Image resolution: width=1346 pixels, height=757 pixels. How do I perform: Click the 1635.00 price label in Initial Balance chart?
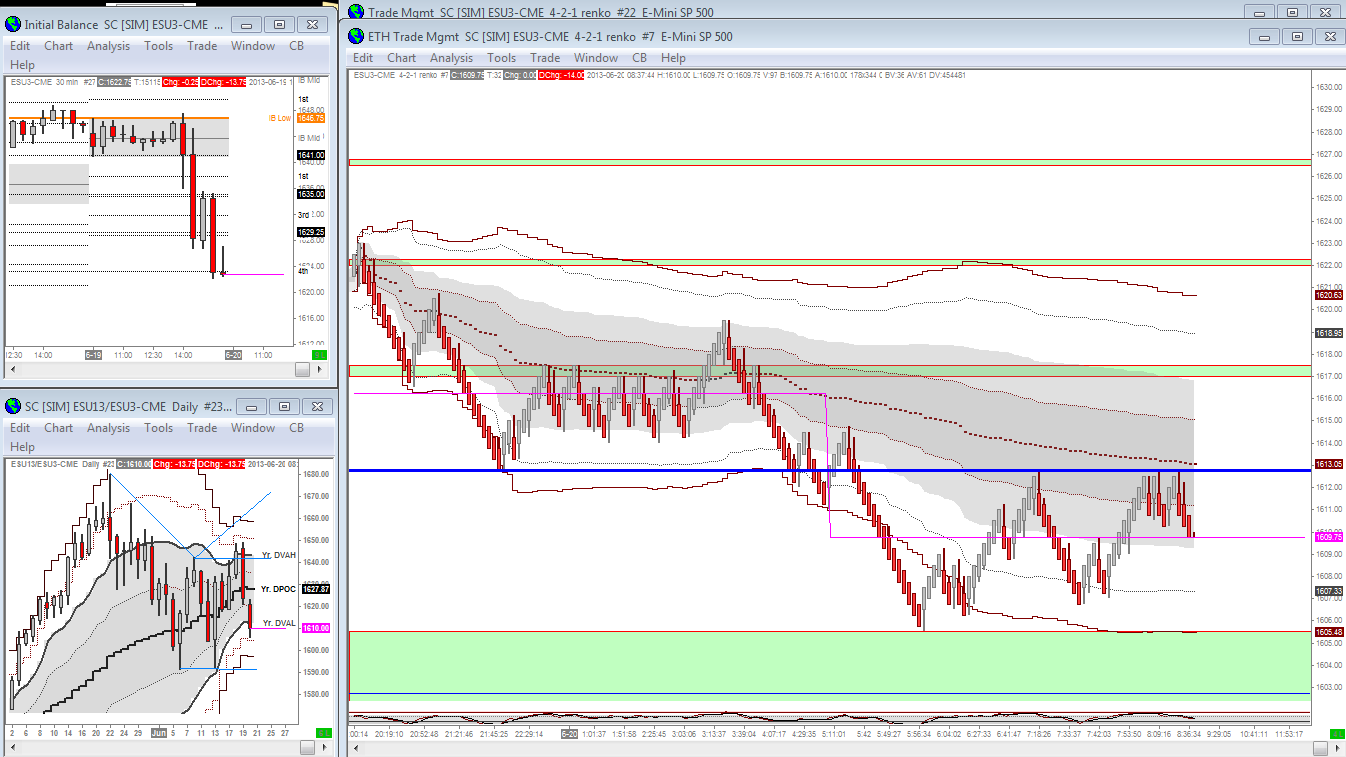click(311, 194)
